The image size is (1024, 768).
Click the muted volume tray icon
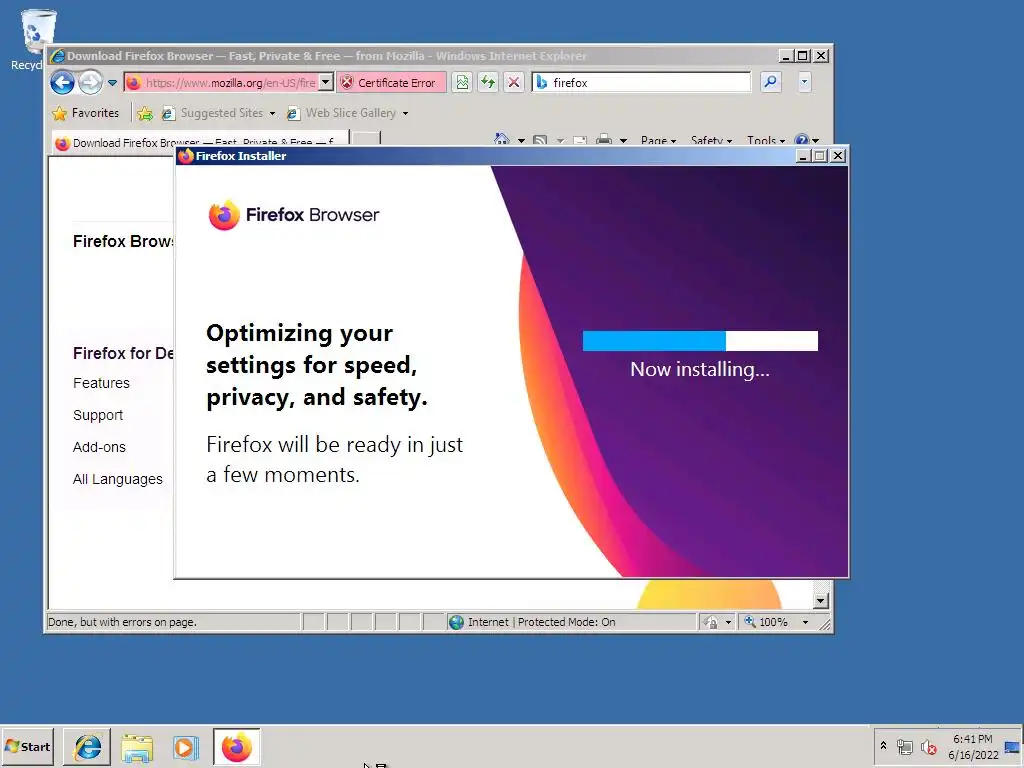click(x=928, y=746)
